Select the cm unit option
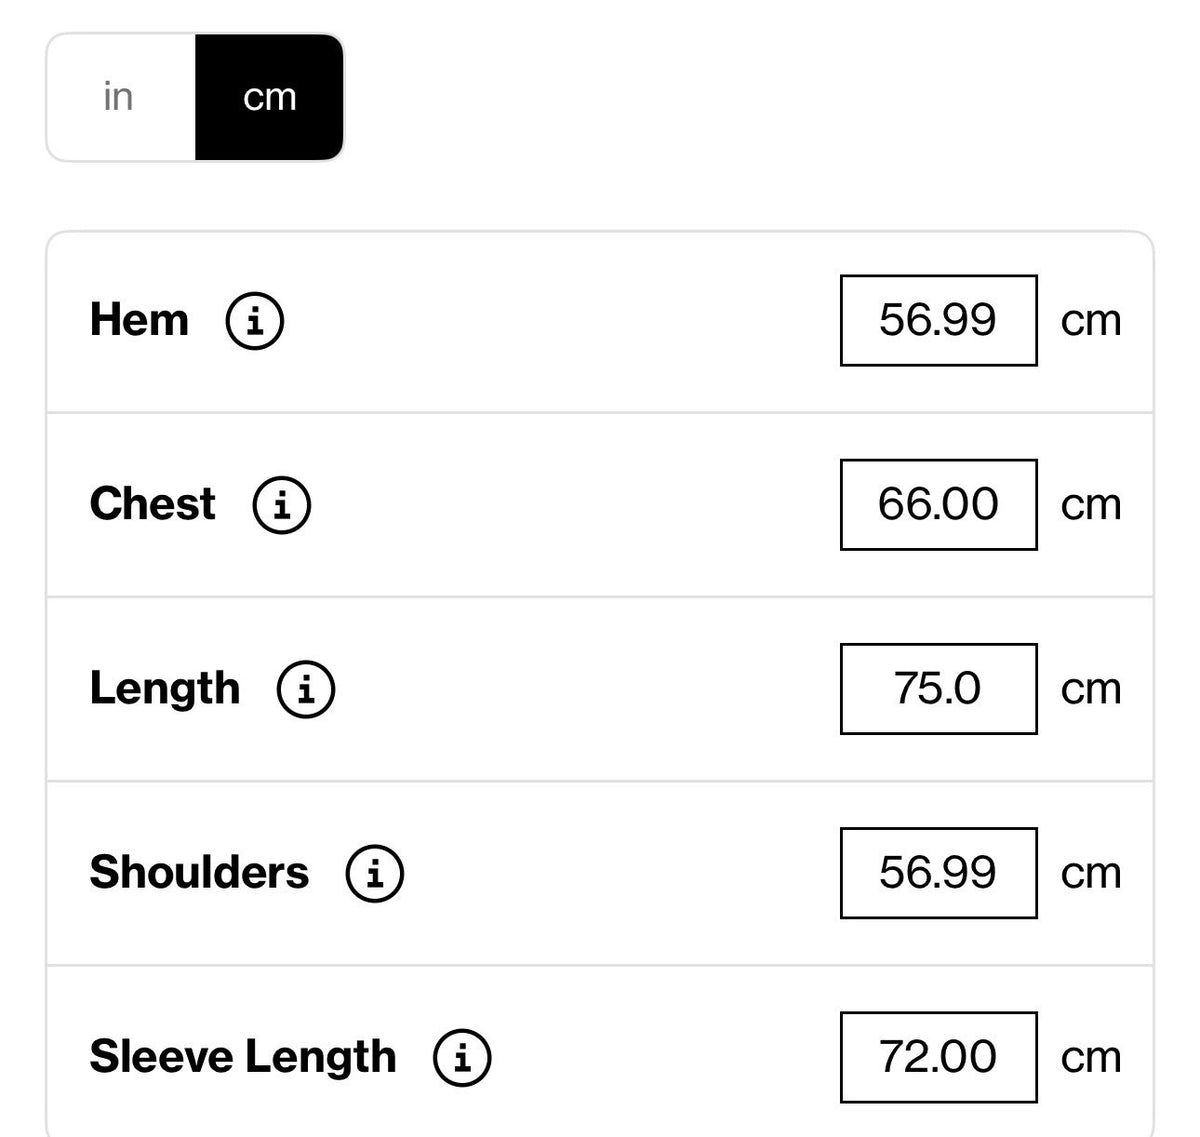 (269, 97)
